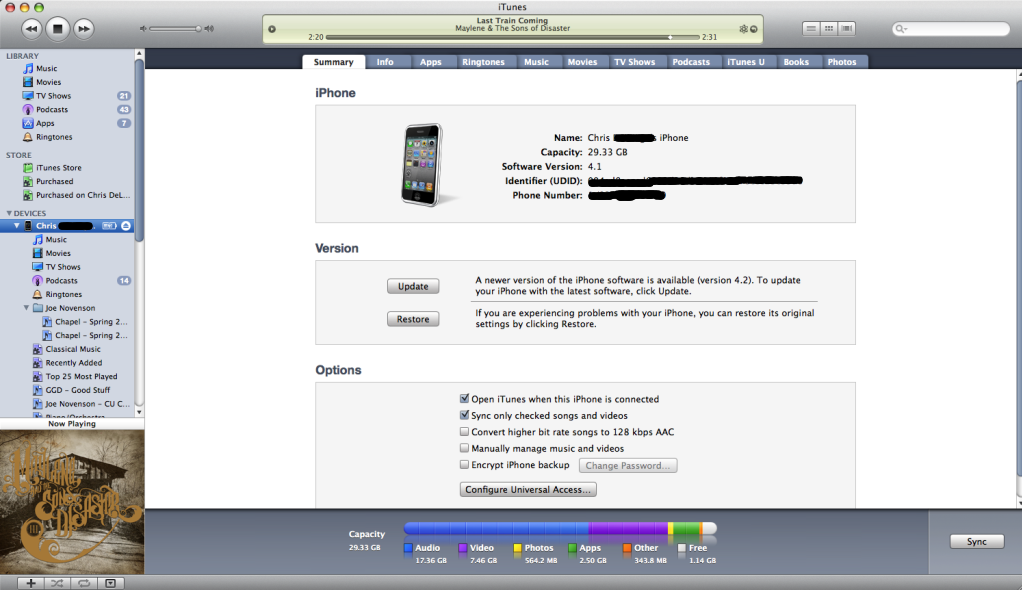Switch to Cover Flow view
This screenshot has height=590, width=1022.
[847, 29]
